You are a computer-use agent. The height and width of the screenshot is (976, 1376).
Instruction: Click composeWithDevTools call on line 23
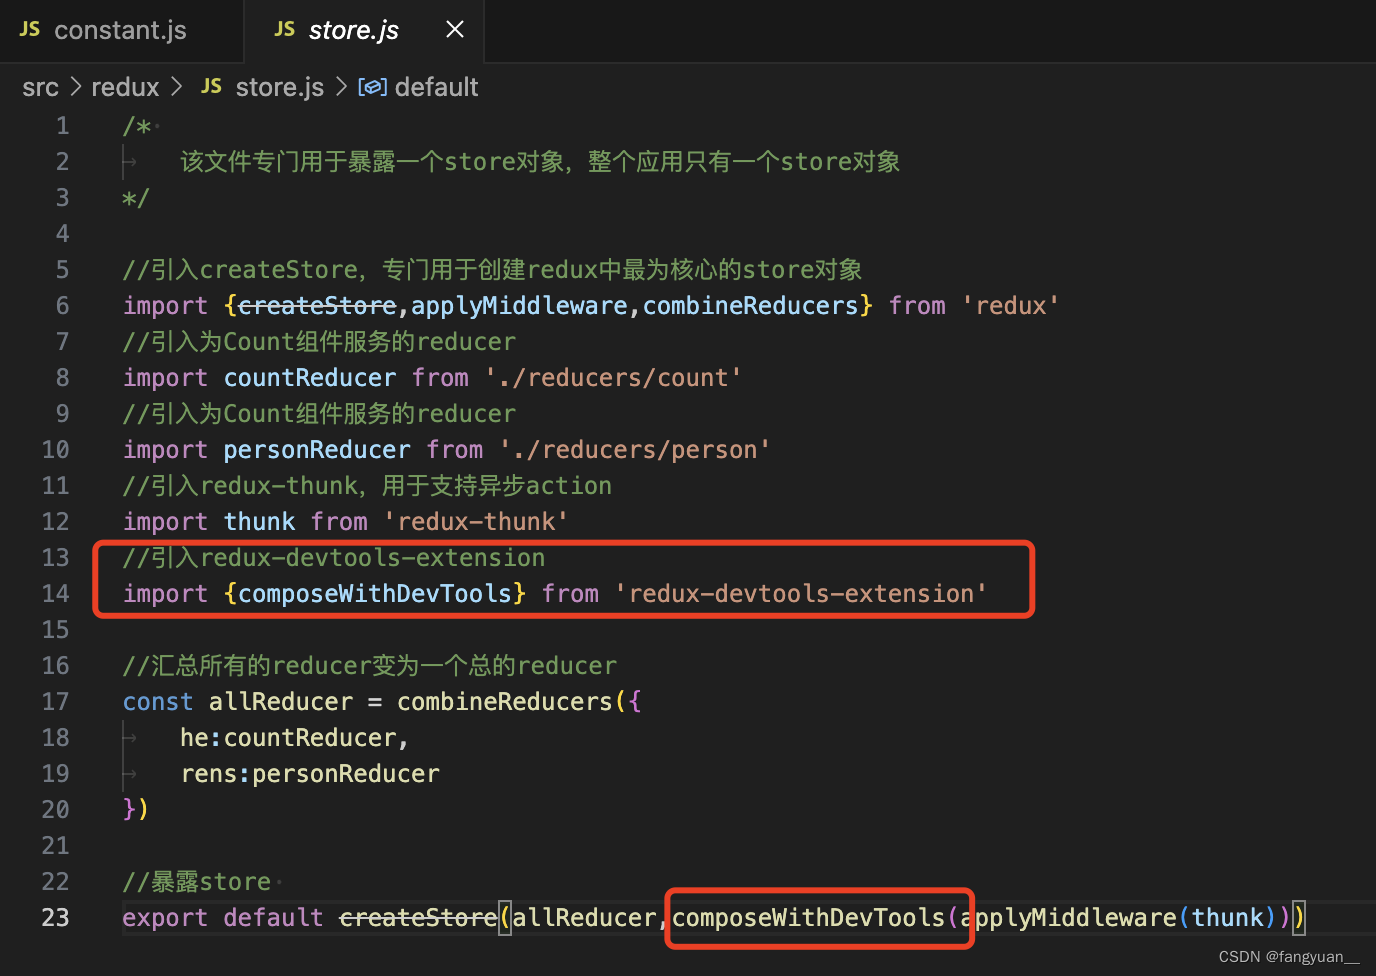tap(808, 918)
